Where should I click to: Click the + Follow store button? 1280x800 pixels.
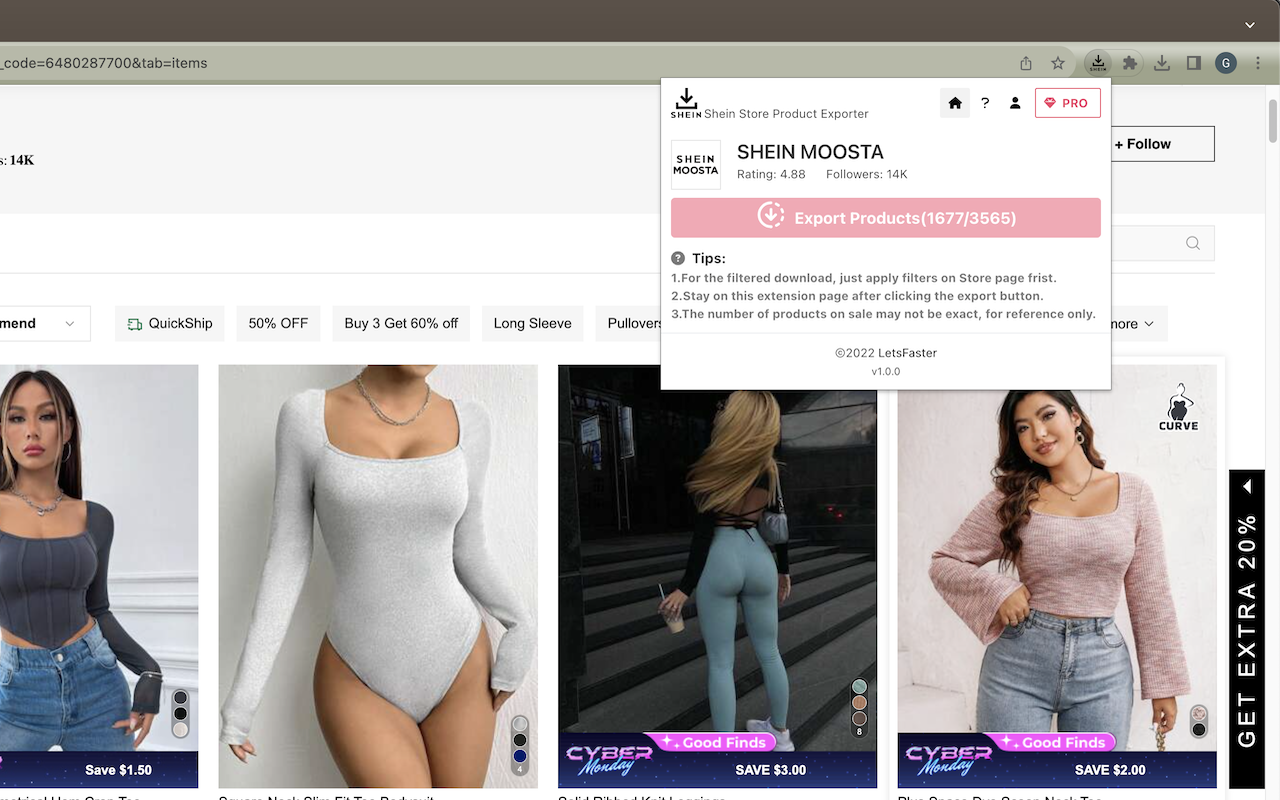tap(1163, 144)
